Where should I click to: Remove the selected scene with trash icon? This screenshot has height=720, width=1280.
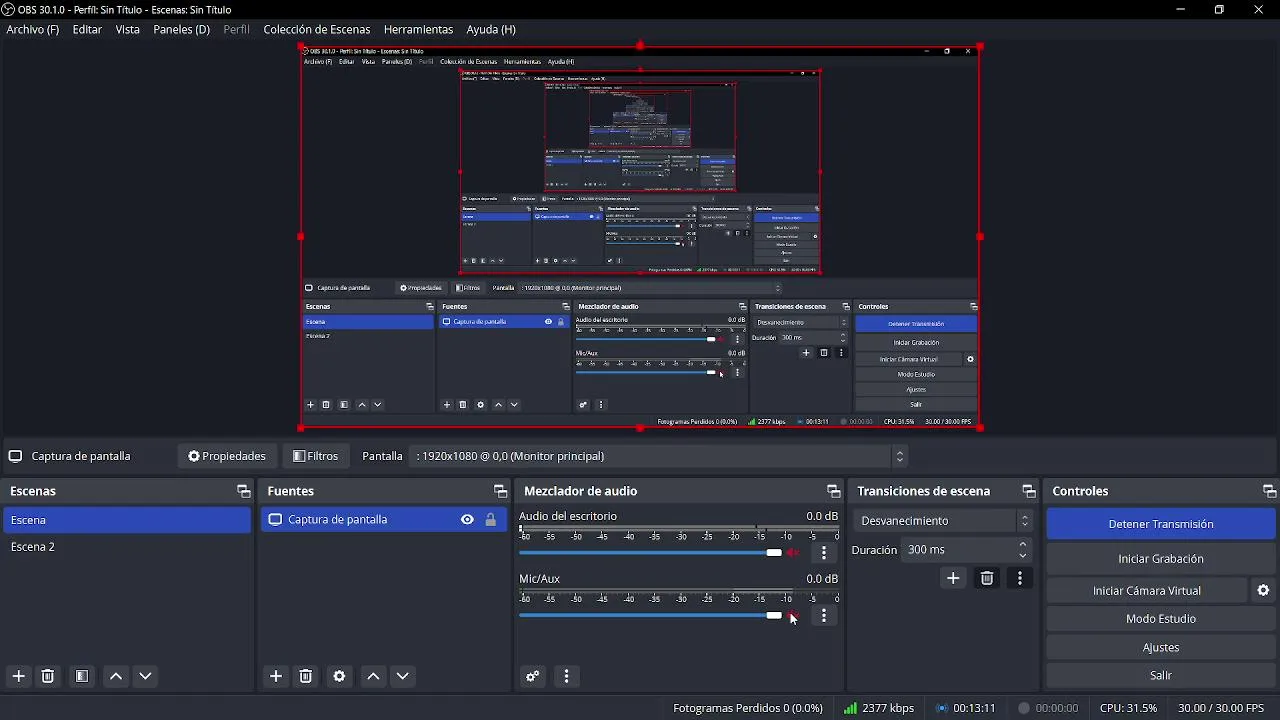[x=47, y=676]
